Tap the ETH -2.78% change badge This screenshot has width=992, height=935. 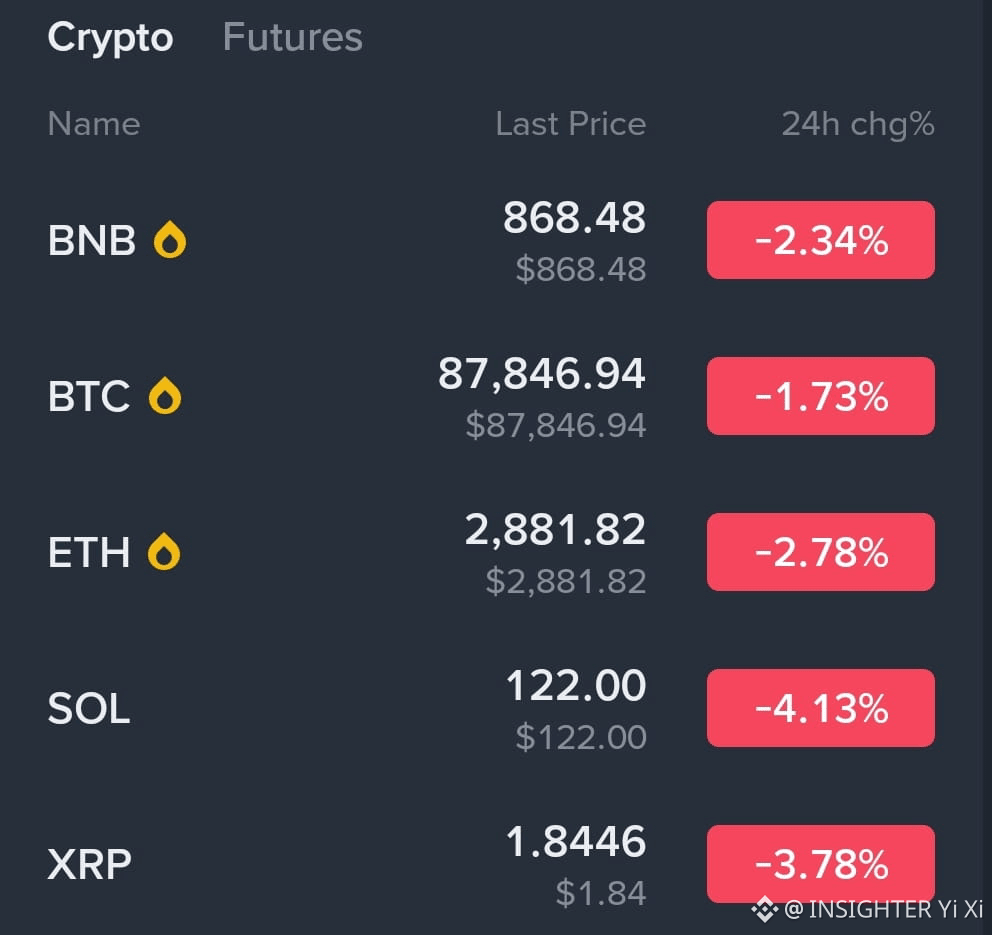tap(820, 552)
